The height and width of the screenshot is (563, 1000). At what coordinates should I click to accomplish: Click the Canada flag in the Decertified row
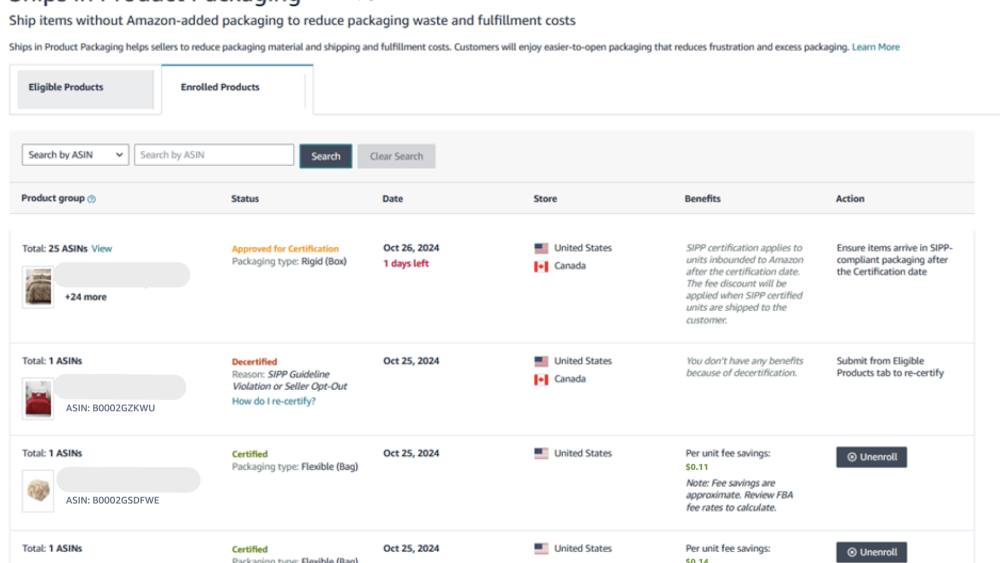[x=541, y=380]
